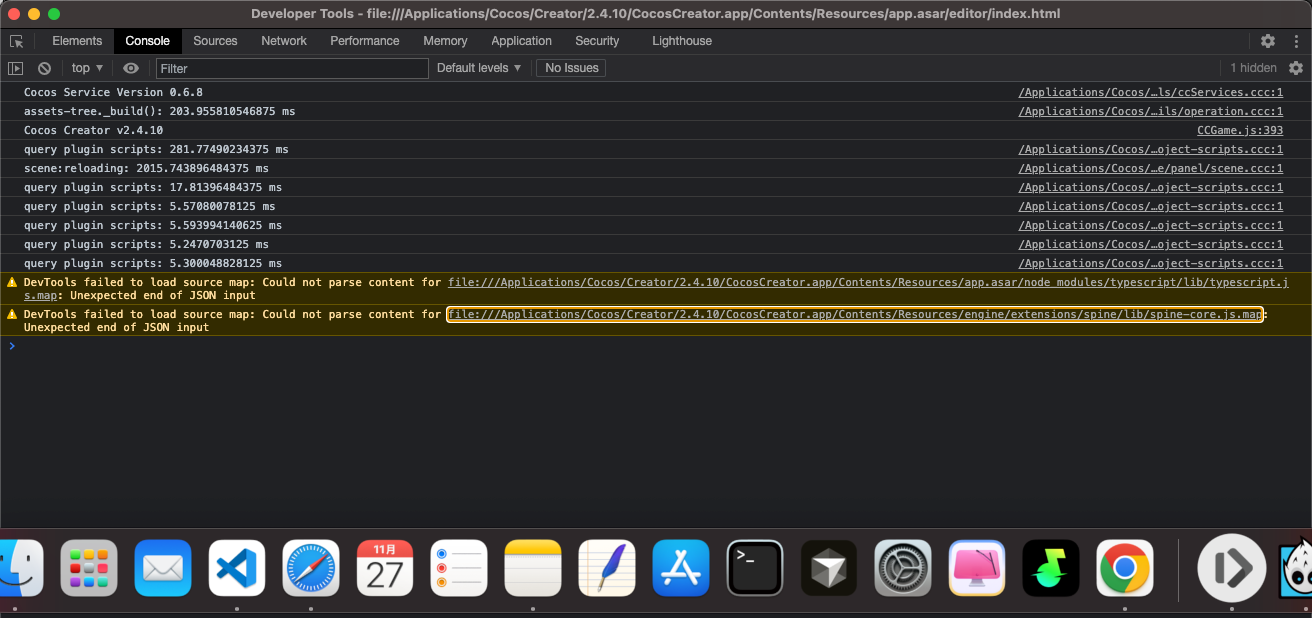The image size is (1312, 618).
Task: Select 'Cocos Service Version 0.6.8' log text
Action: click(x=113, y=92)
